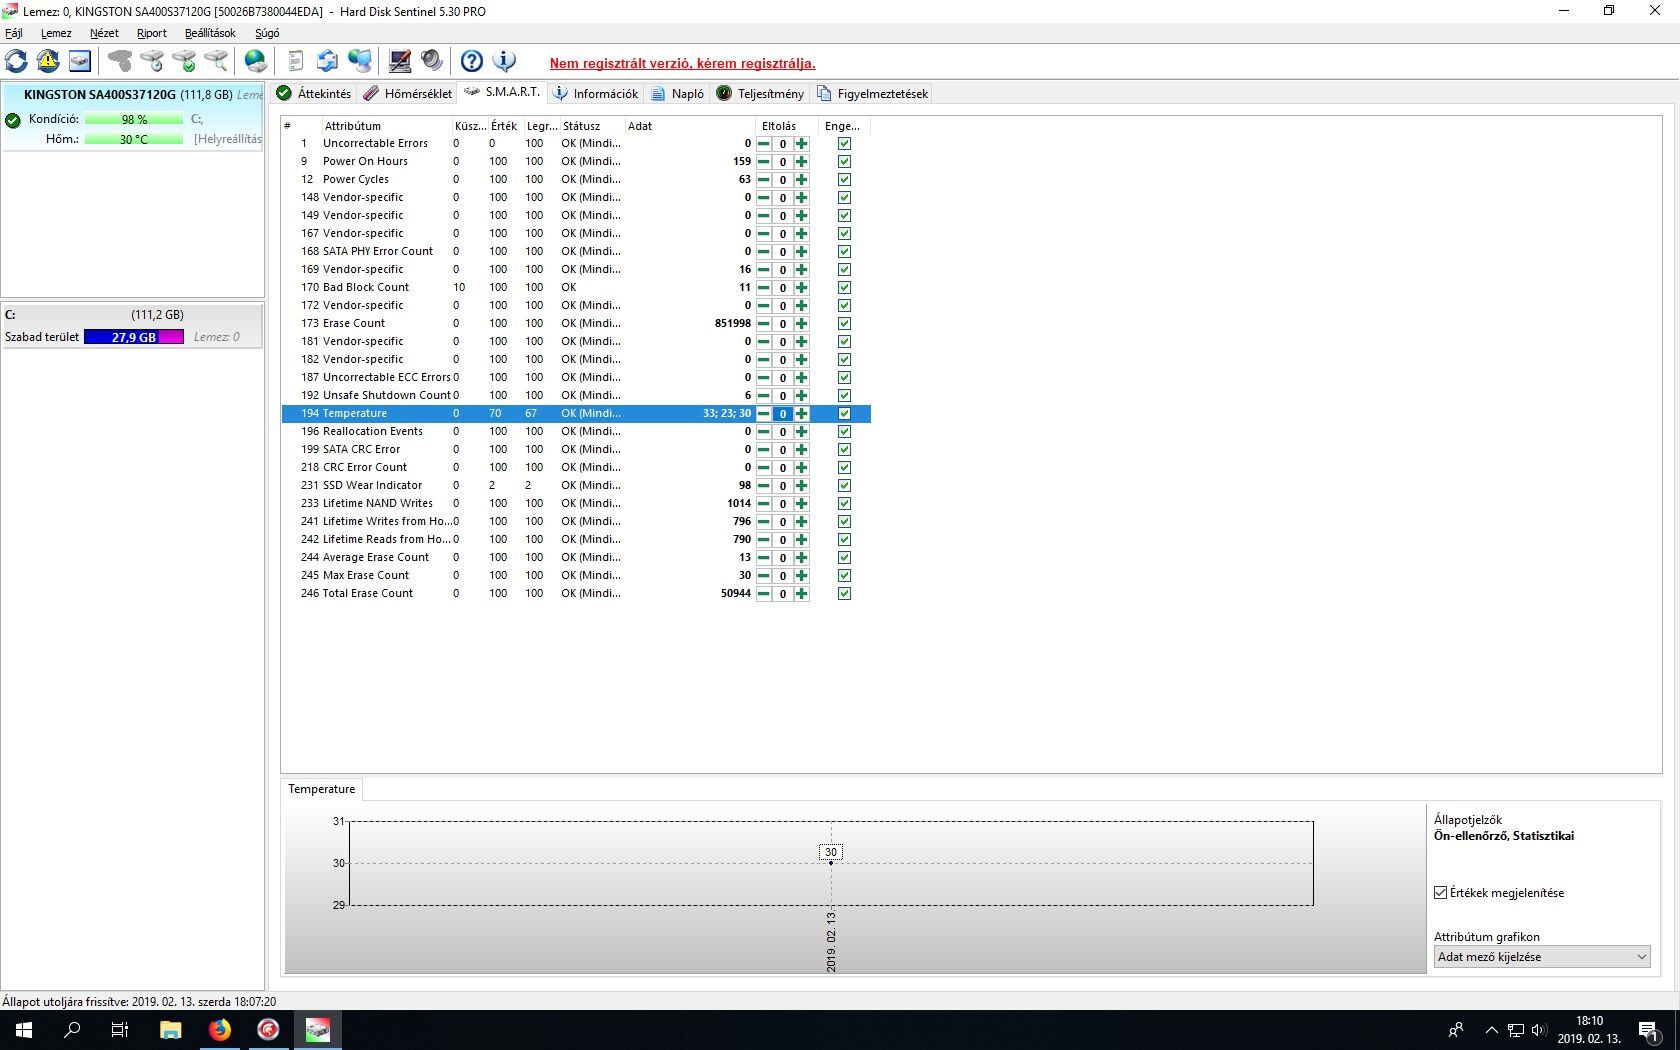Toggle the Enable checkbox for Lifetime NAND Writes
The width and height of the screenshot is (1680, 1050).
pyautogui.click(x=844, y=504)
